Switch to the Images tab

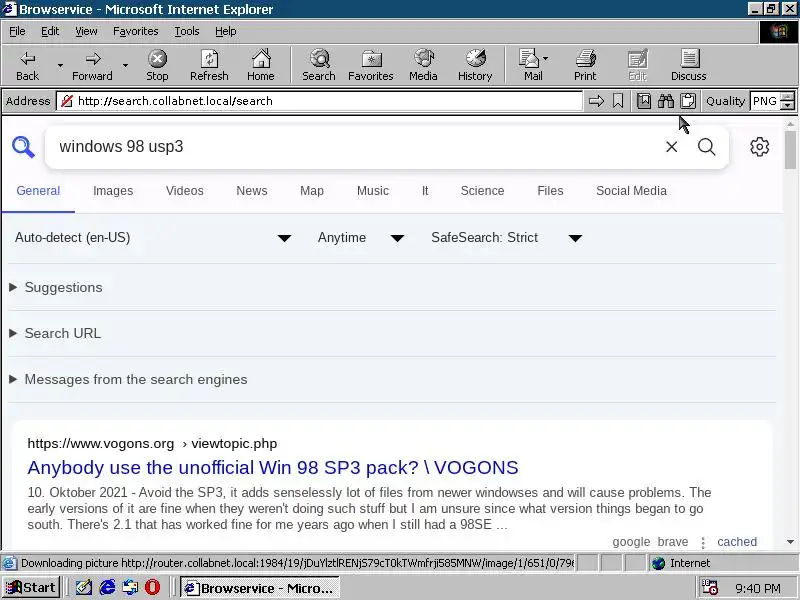pyautogui.click(x=113, y=191)
